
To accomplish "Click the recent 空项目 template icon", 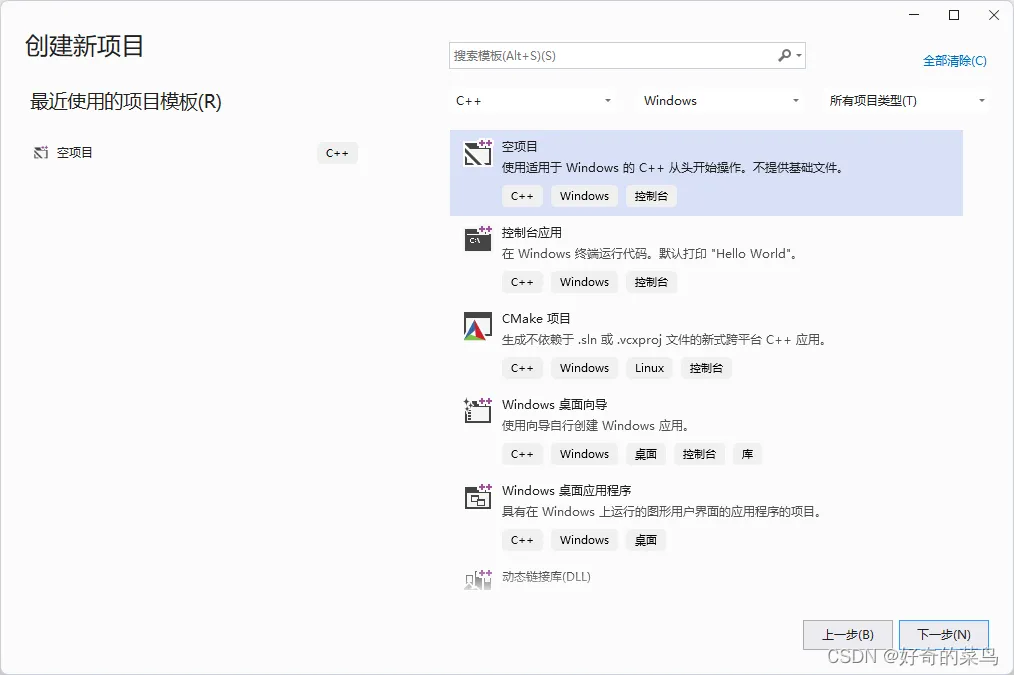I will (41, 153).
